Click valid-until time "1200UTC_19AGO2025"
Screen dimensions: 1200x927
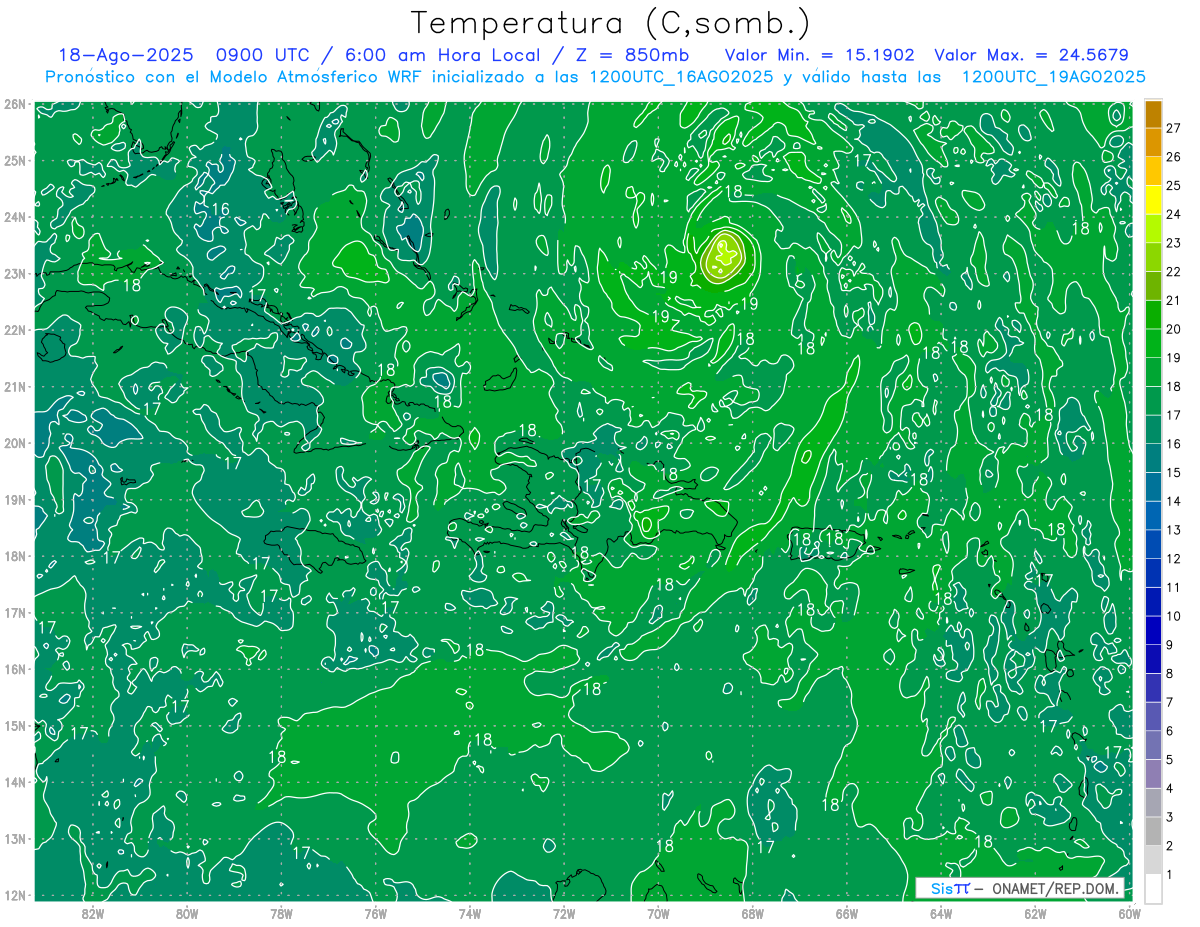tap(1053, 76)
